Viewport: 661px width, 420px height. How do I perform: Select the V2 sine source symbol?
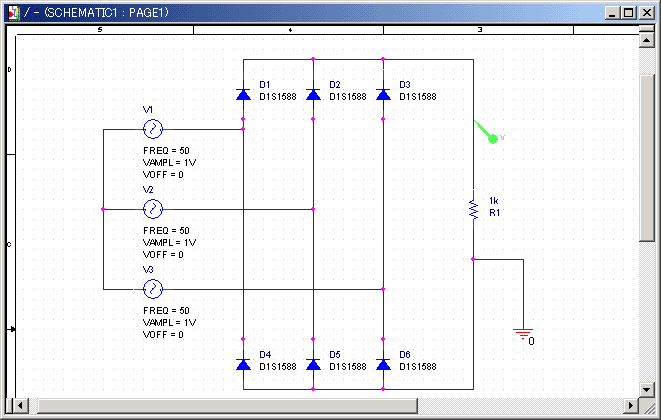[153, 209]
